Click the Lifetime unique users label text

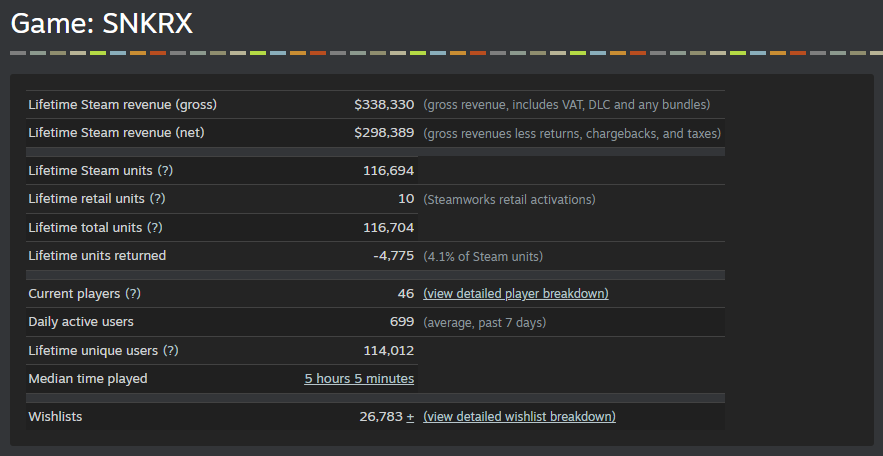tap(93, 351)
